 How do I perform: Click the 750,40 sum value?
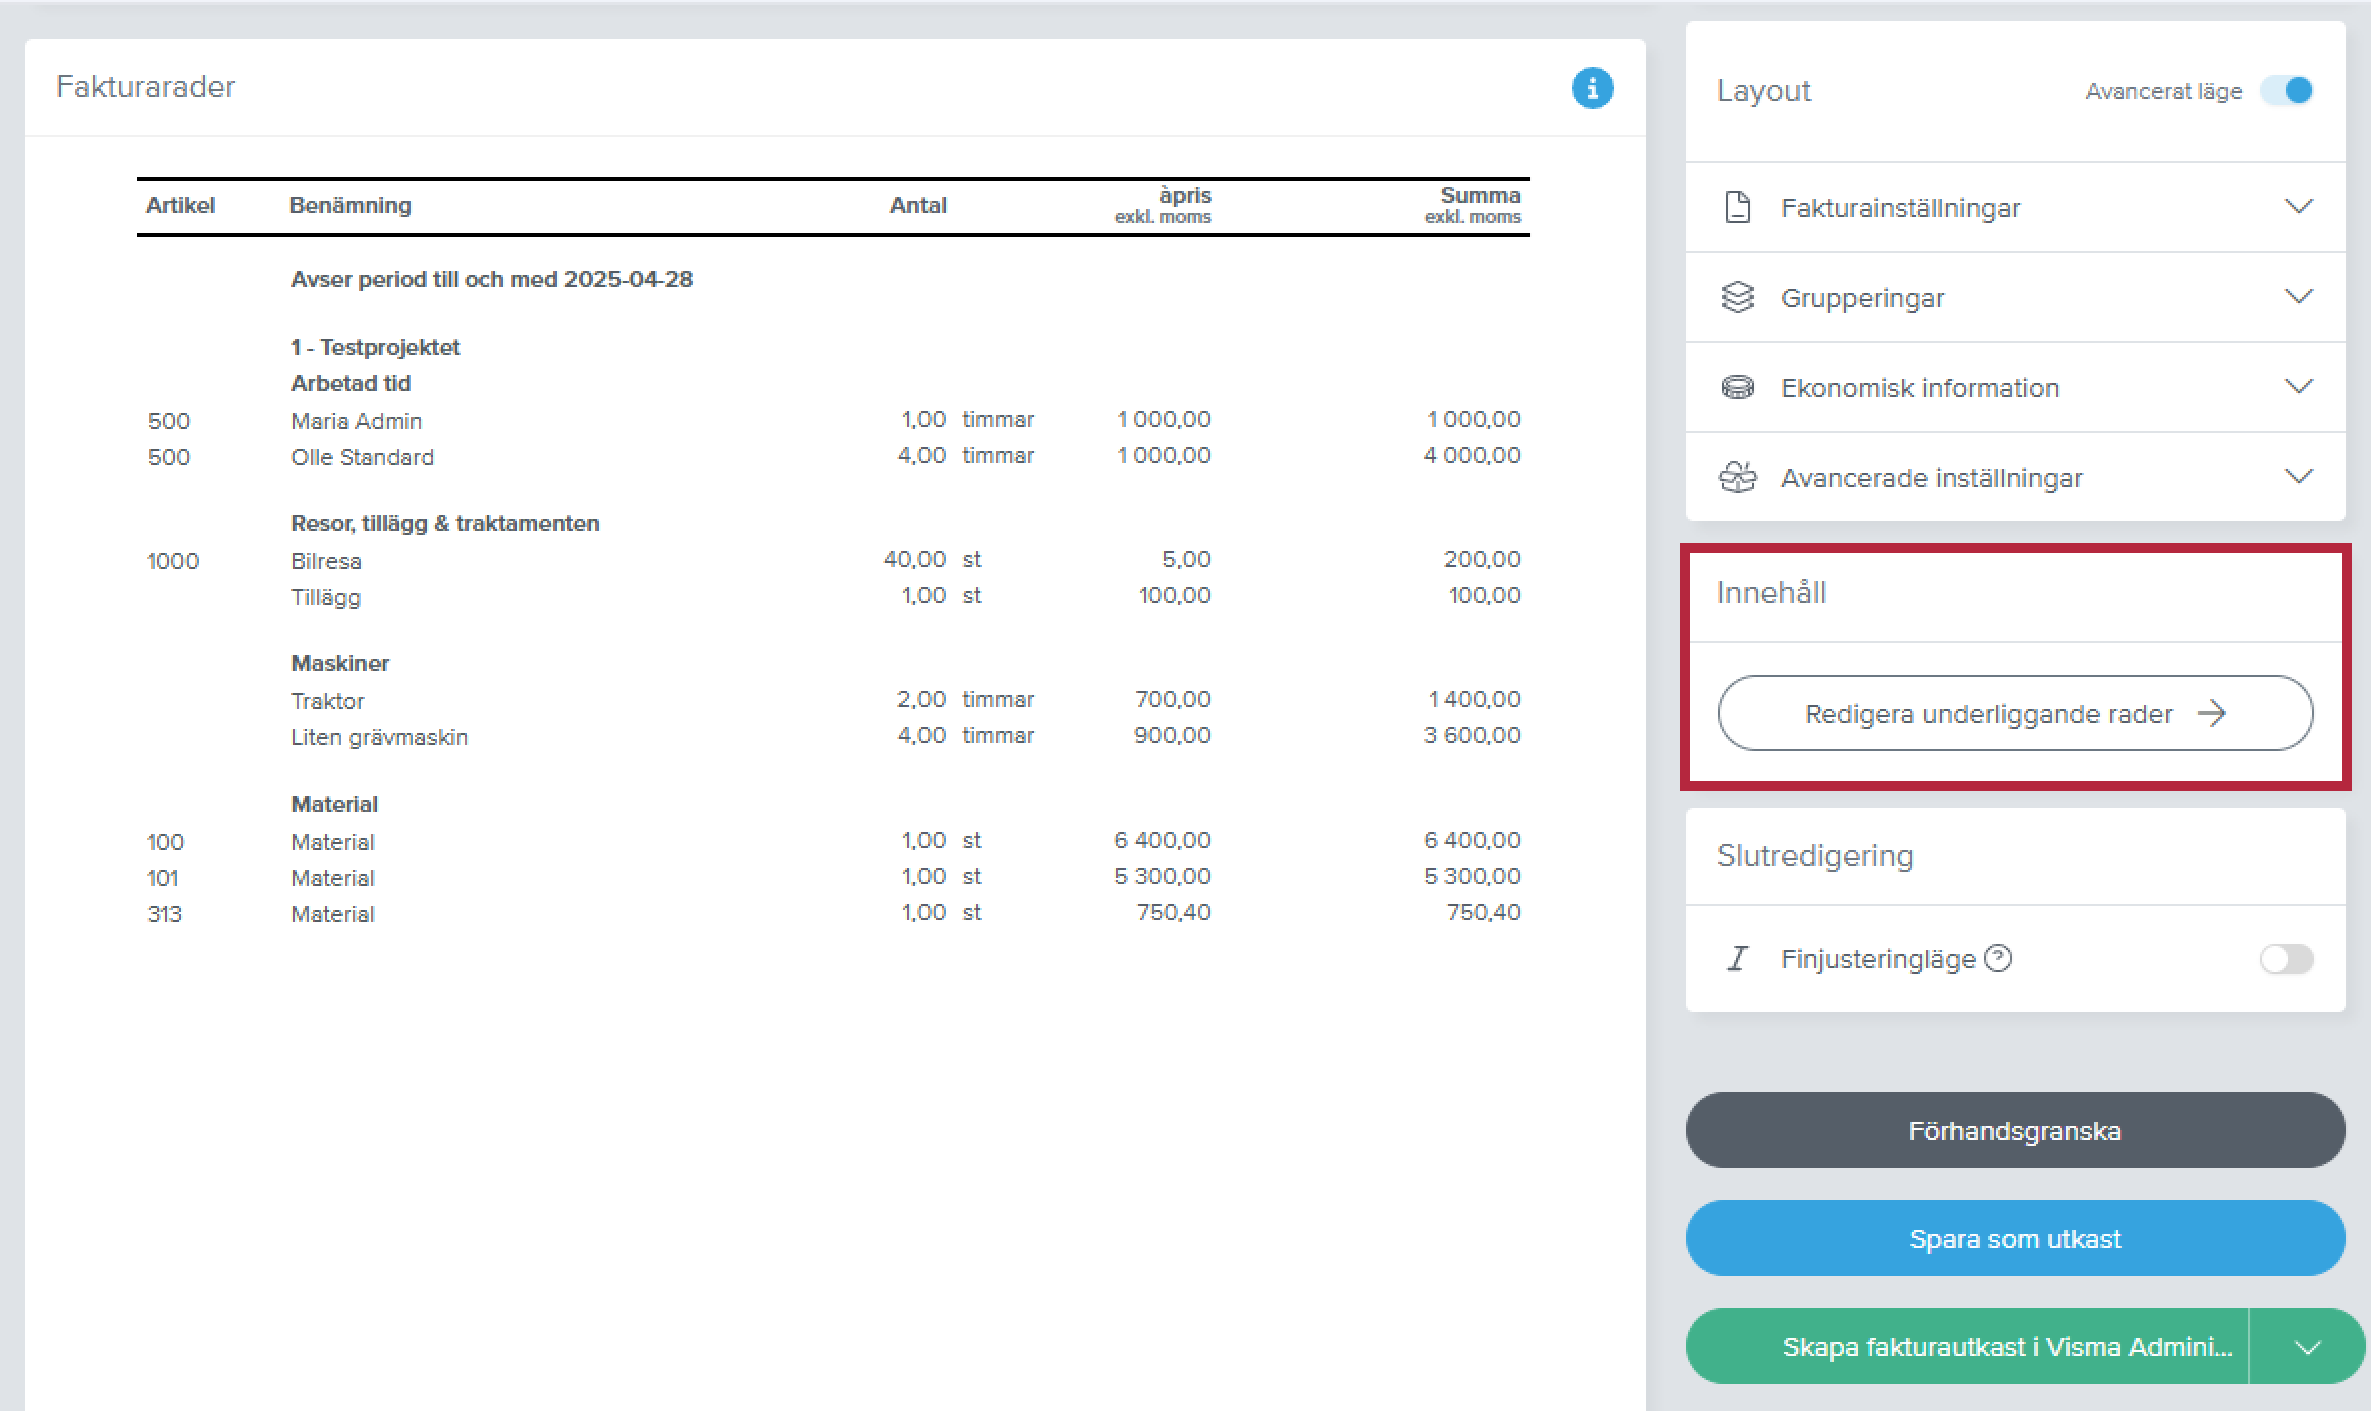[1484, 912]
